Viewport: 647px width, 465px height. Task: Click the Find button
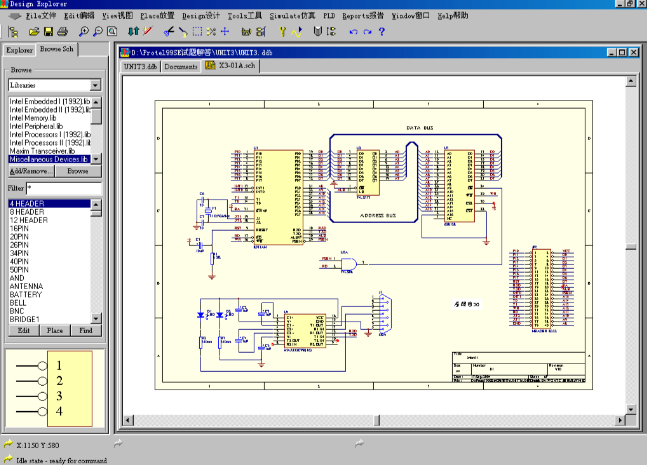[x=86, y=329]
